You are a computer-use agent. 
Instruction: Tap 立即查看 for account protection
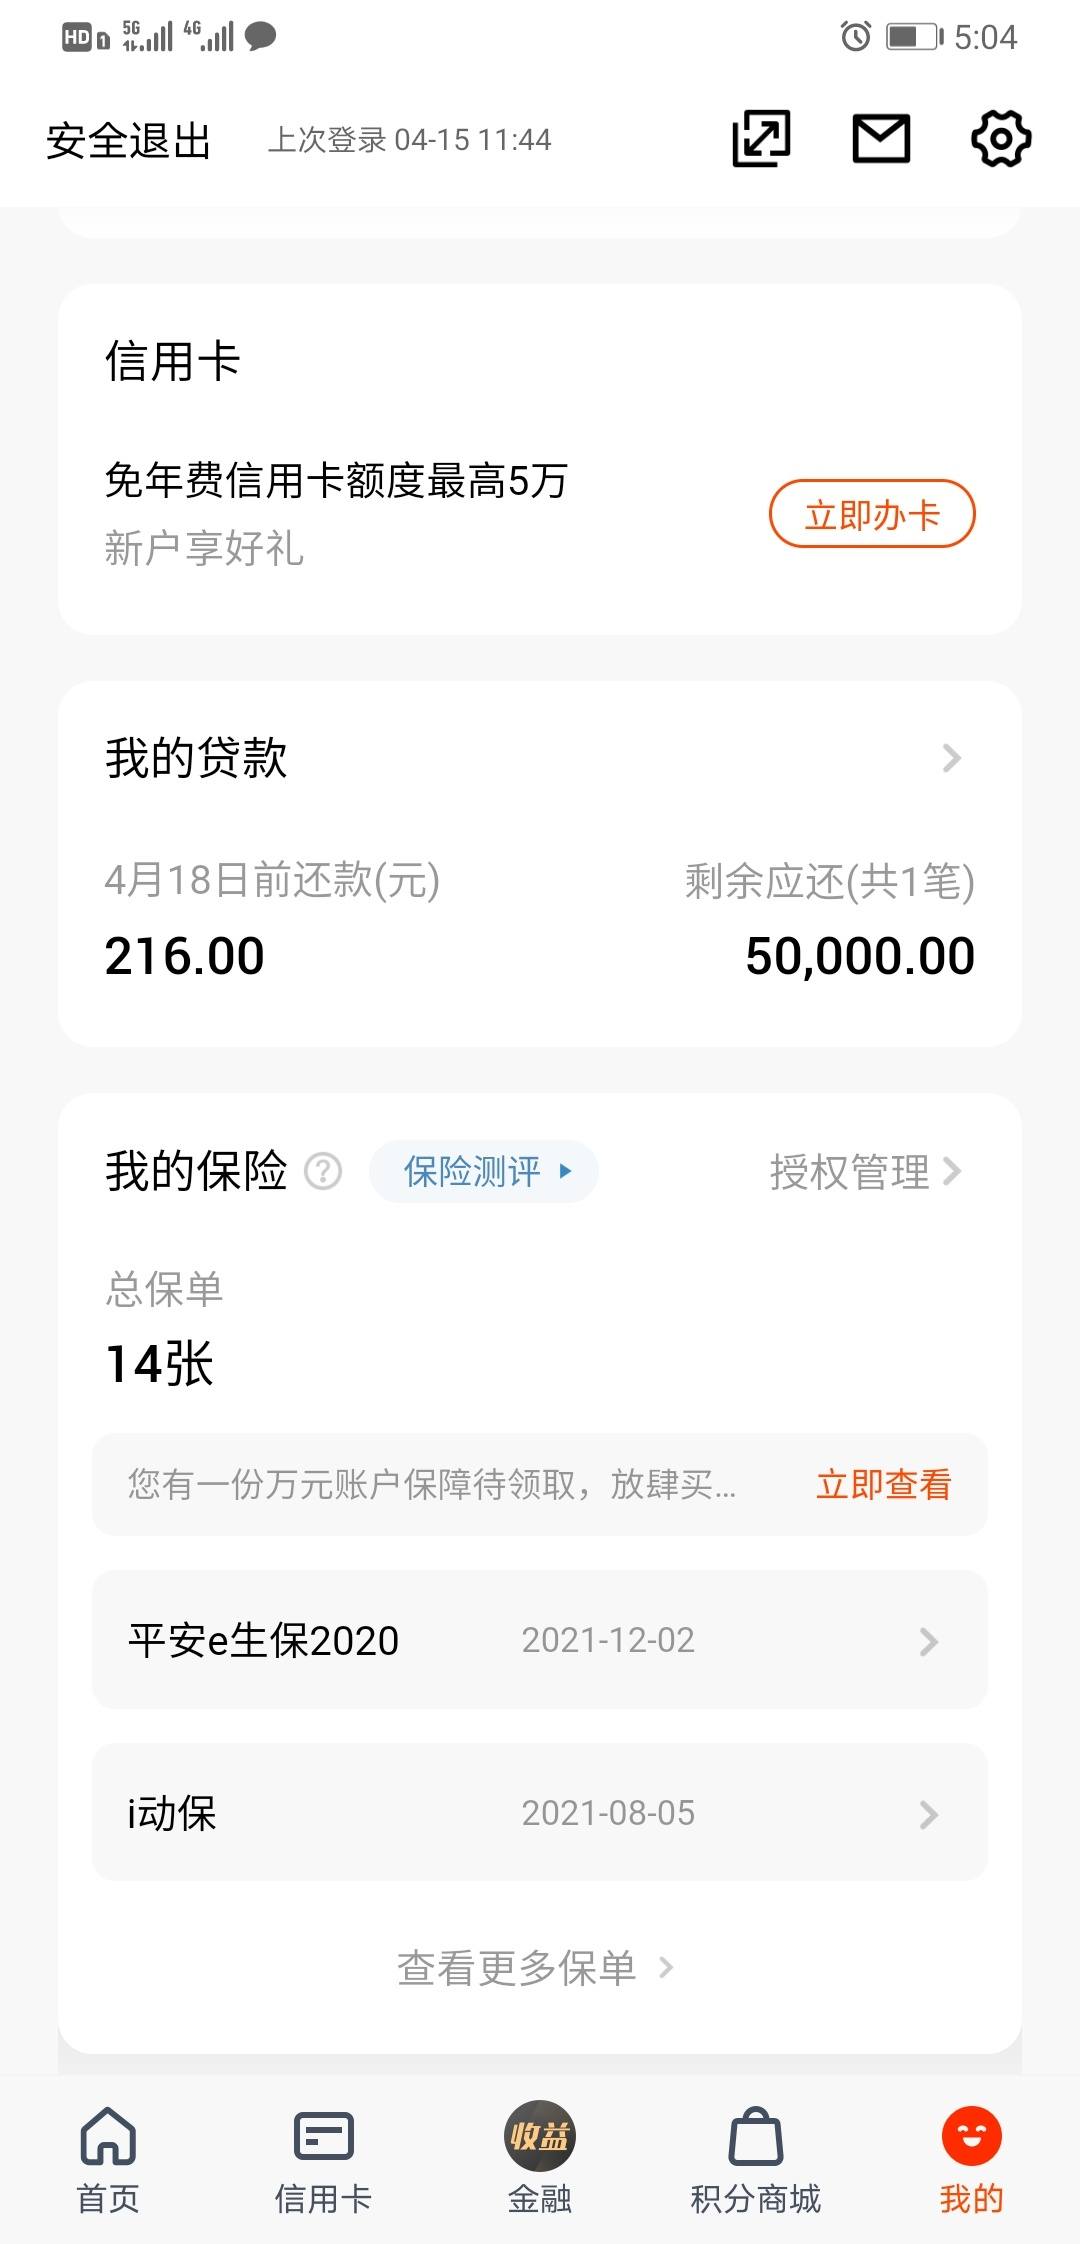click(883, 1485)
